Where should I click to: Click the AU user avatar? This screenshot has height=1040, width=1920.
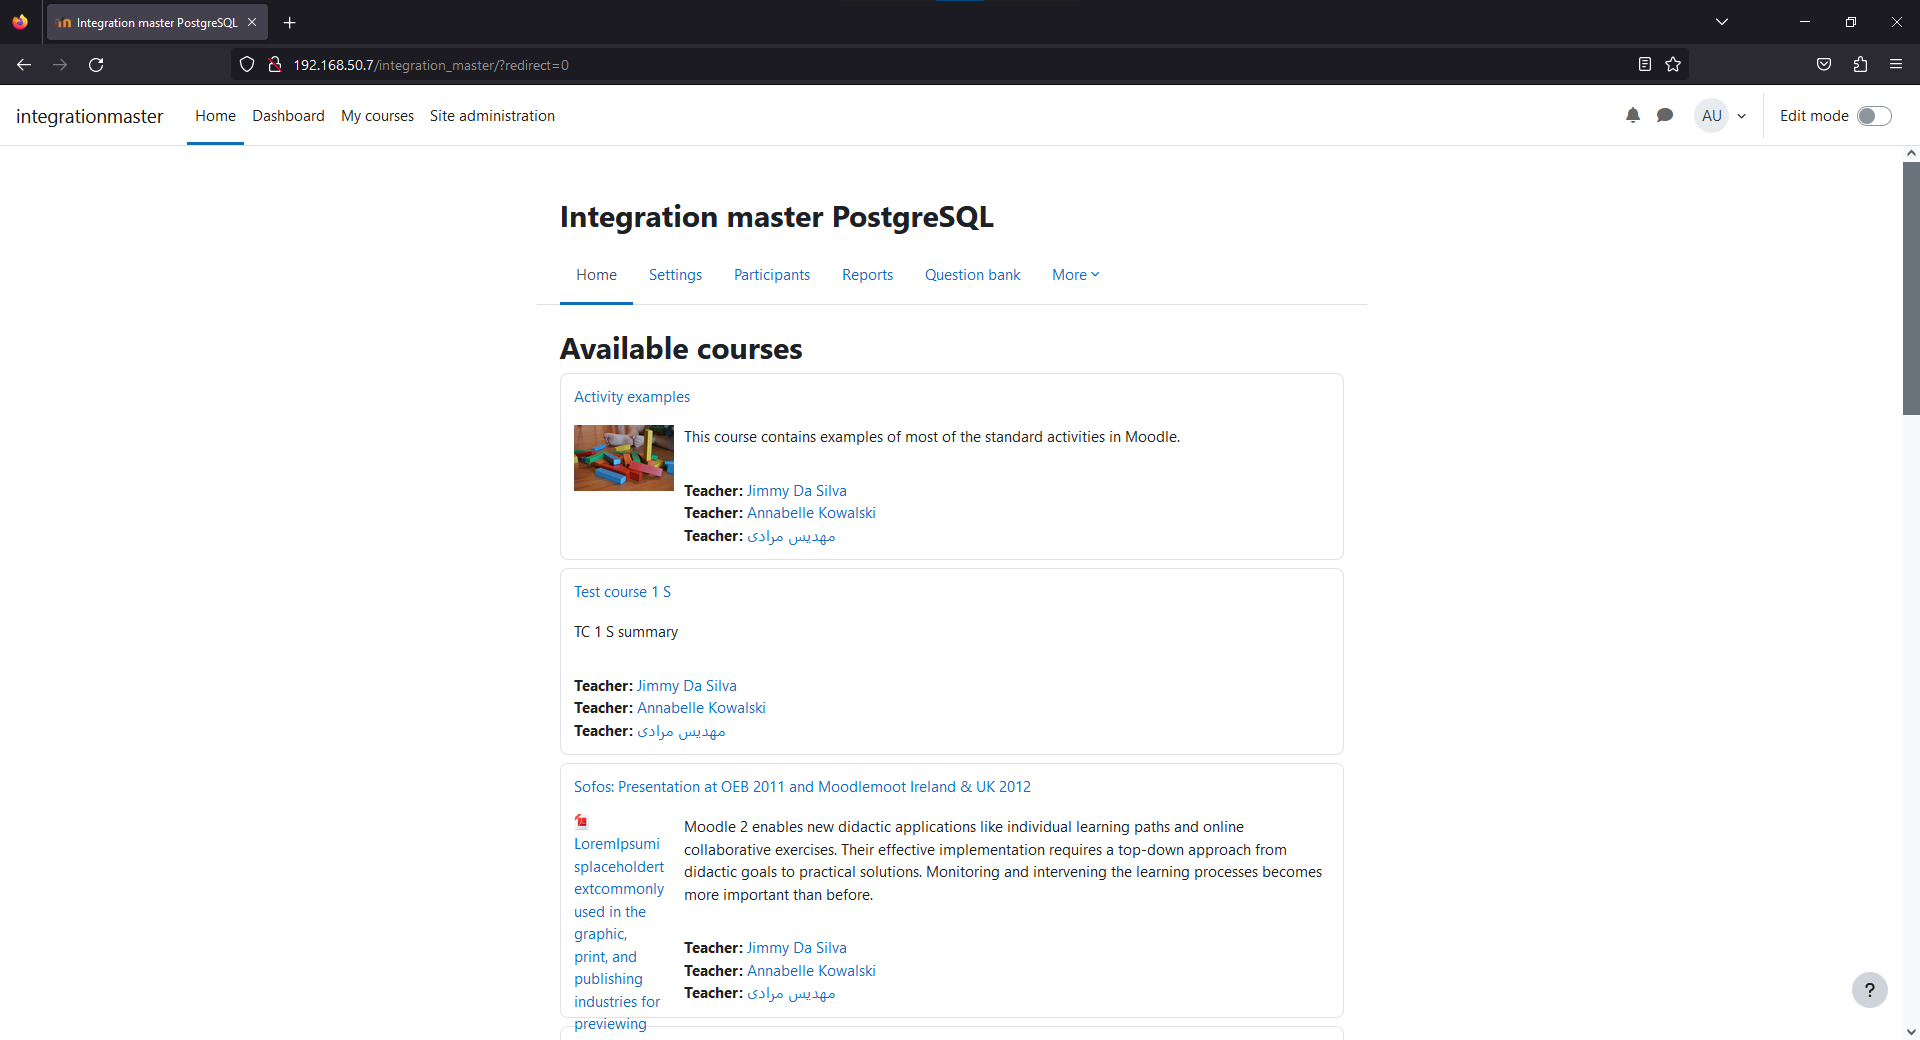1712,116
